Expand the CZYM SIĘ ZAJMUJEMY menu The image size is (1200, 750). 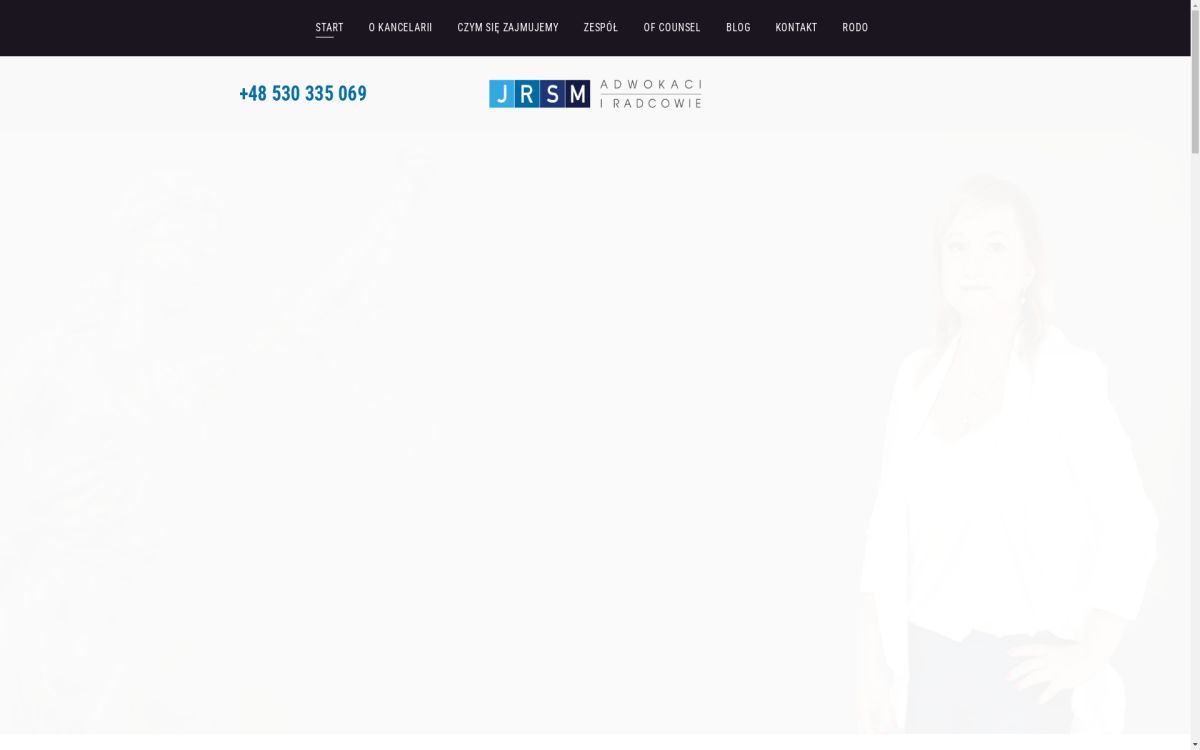click(x=507, y=27)
